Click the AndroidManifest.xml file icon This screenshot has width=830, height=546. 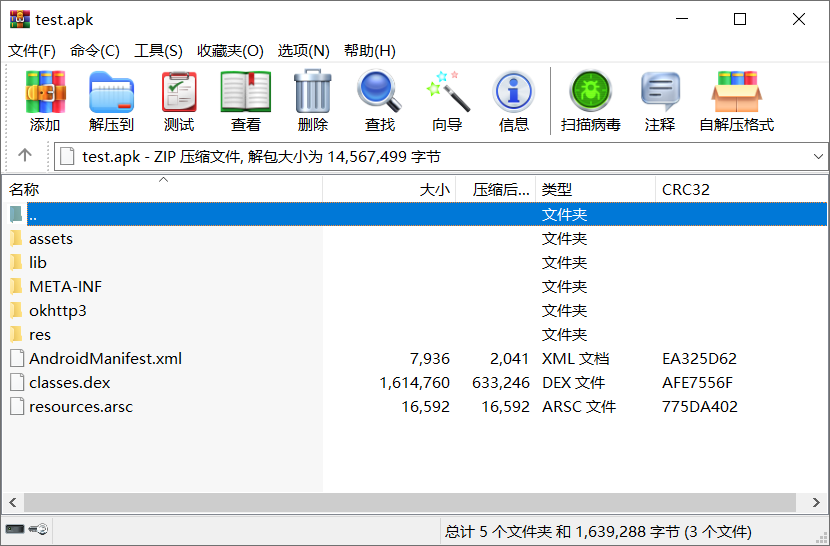(x=17, y=359)
